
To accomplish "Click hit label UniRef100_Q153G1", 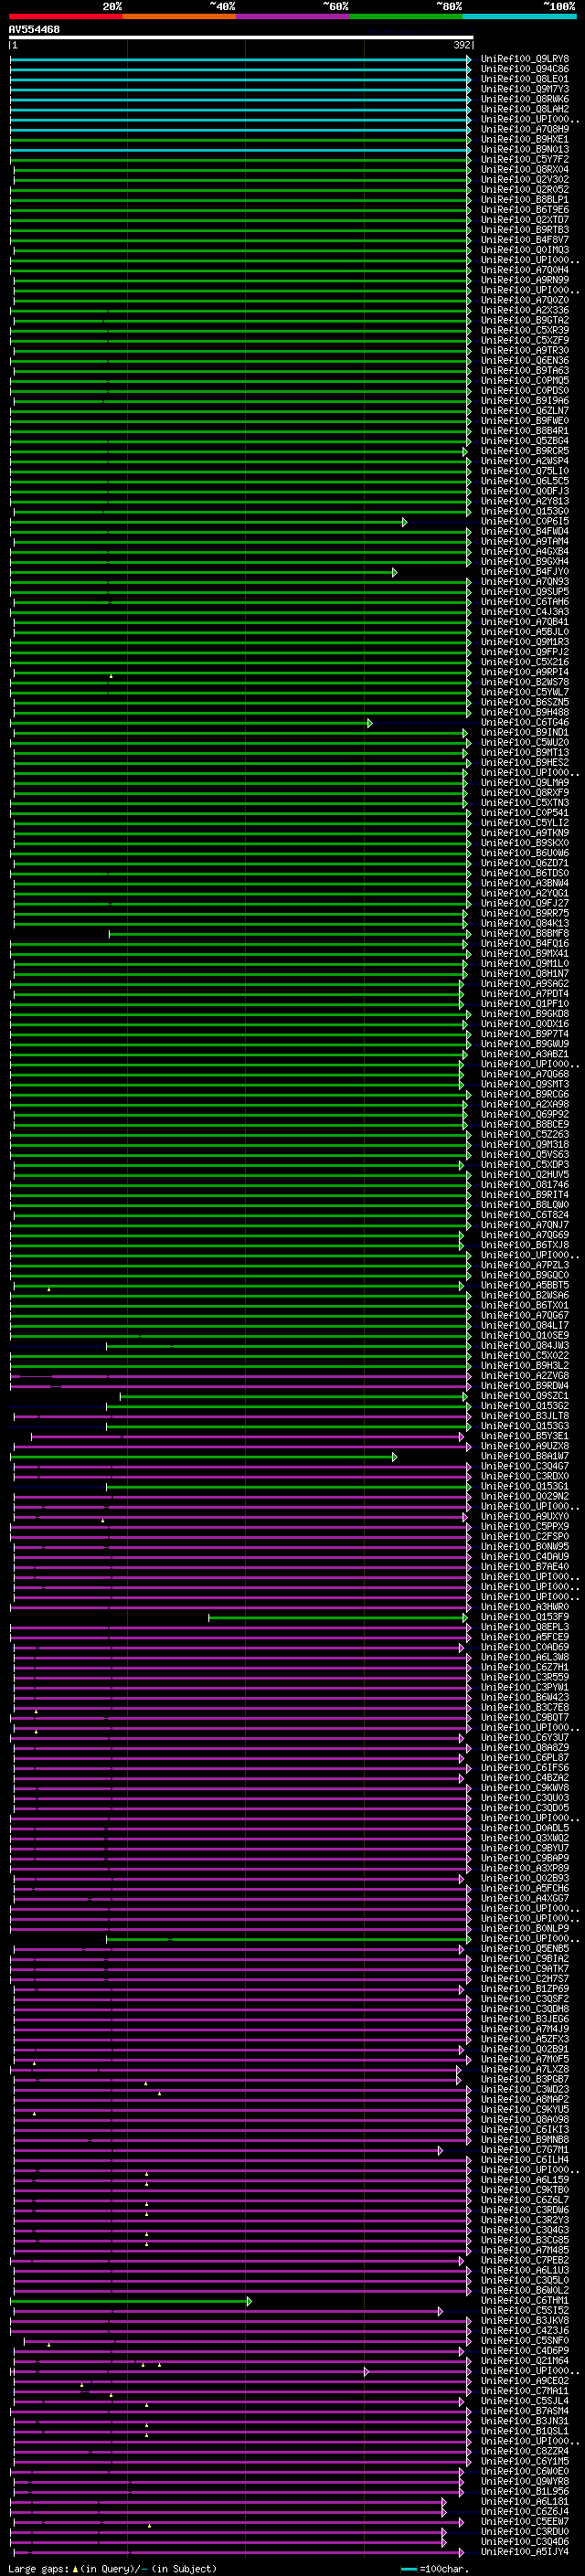I will pyautogui.click(x=525, y=1486).
